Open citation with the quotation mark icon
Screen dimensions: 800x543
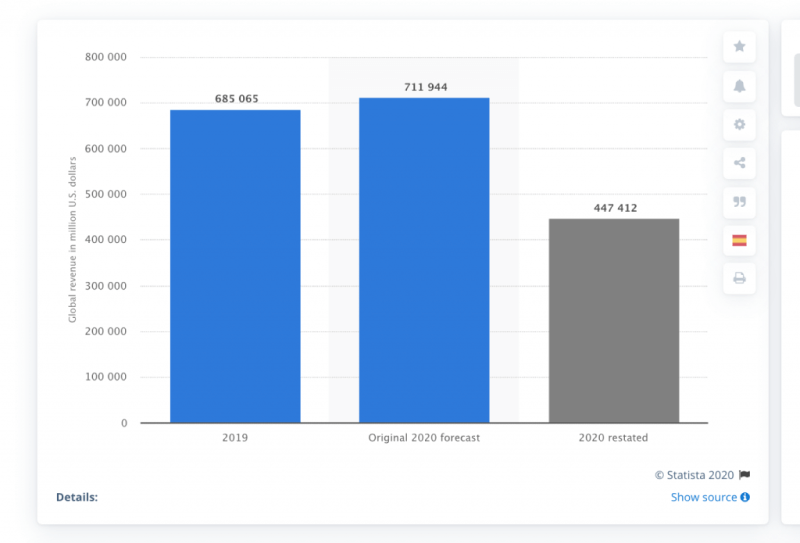tap(739, 201)
